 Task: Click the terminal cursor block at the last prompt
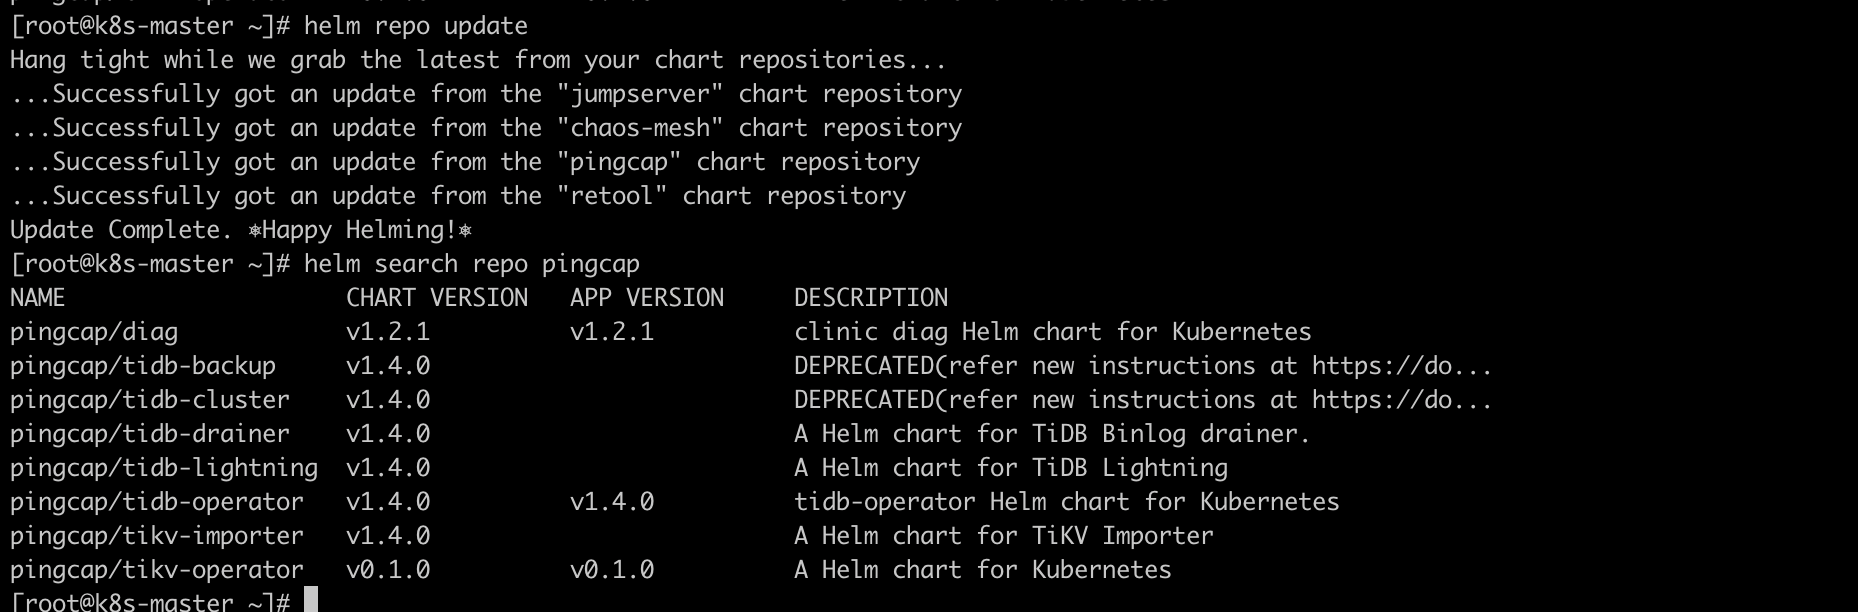[311, 601]
